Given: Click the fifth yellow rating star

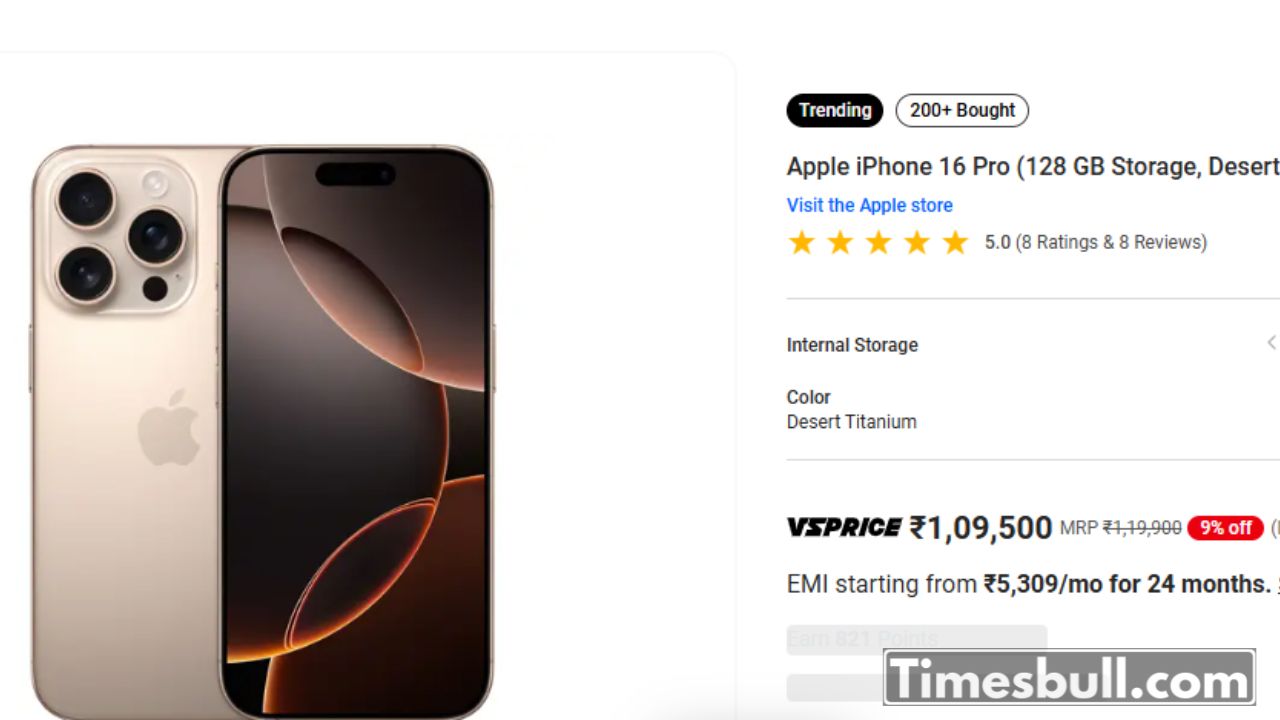Looking at the screenshot, I should (x=956, y=242).
